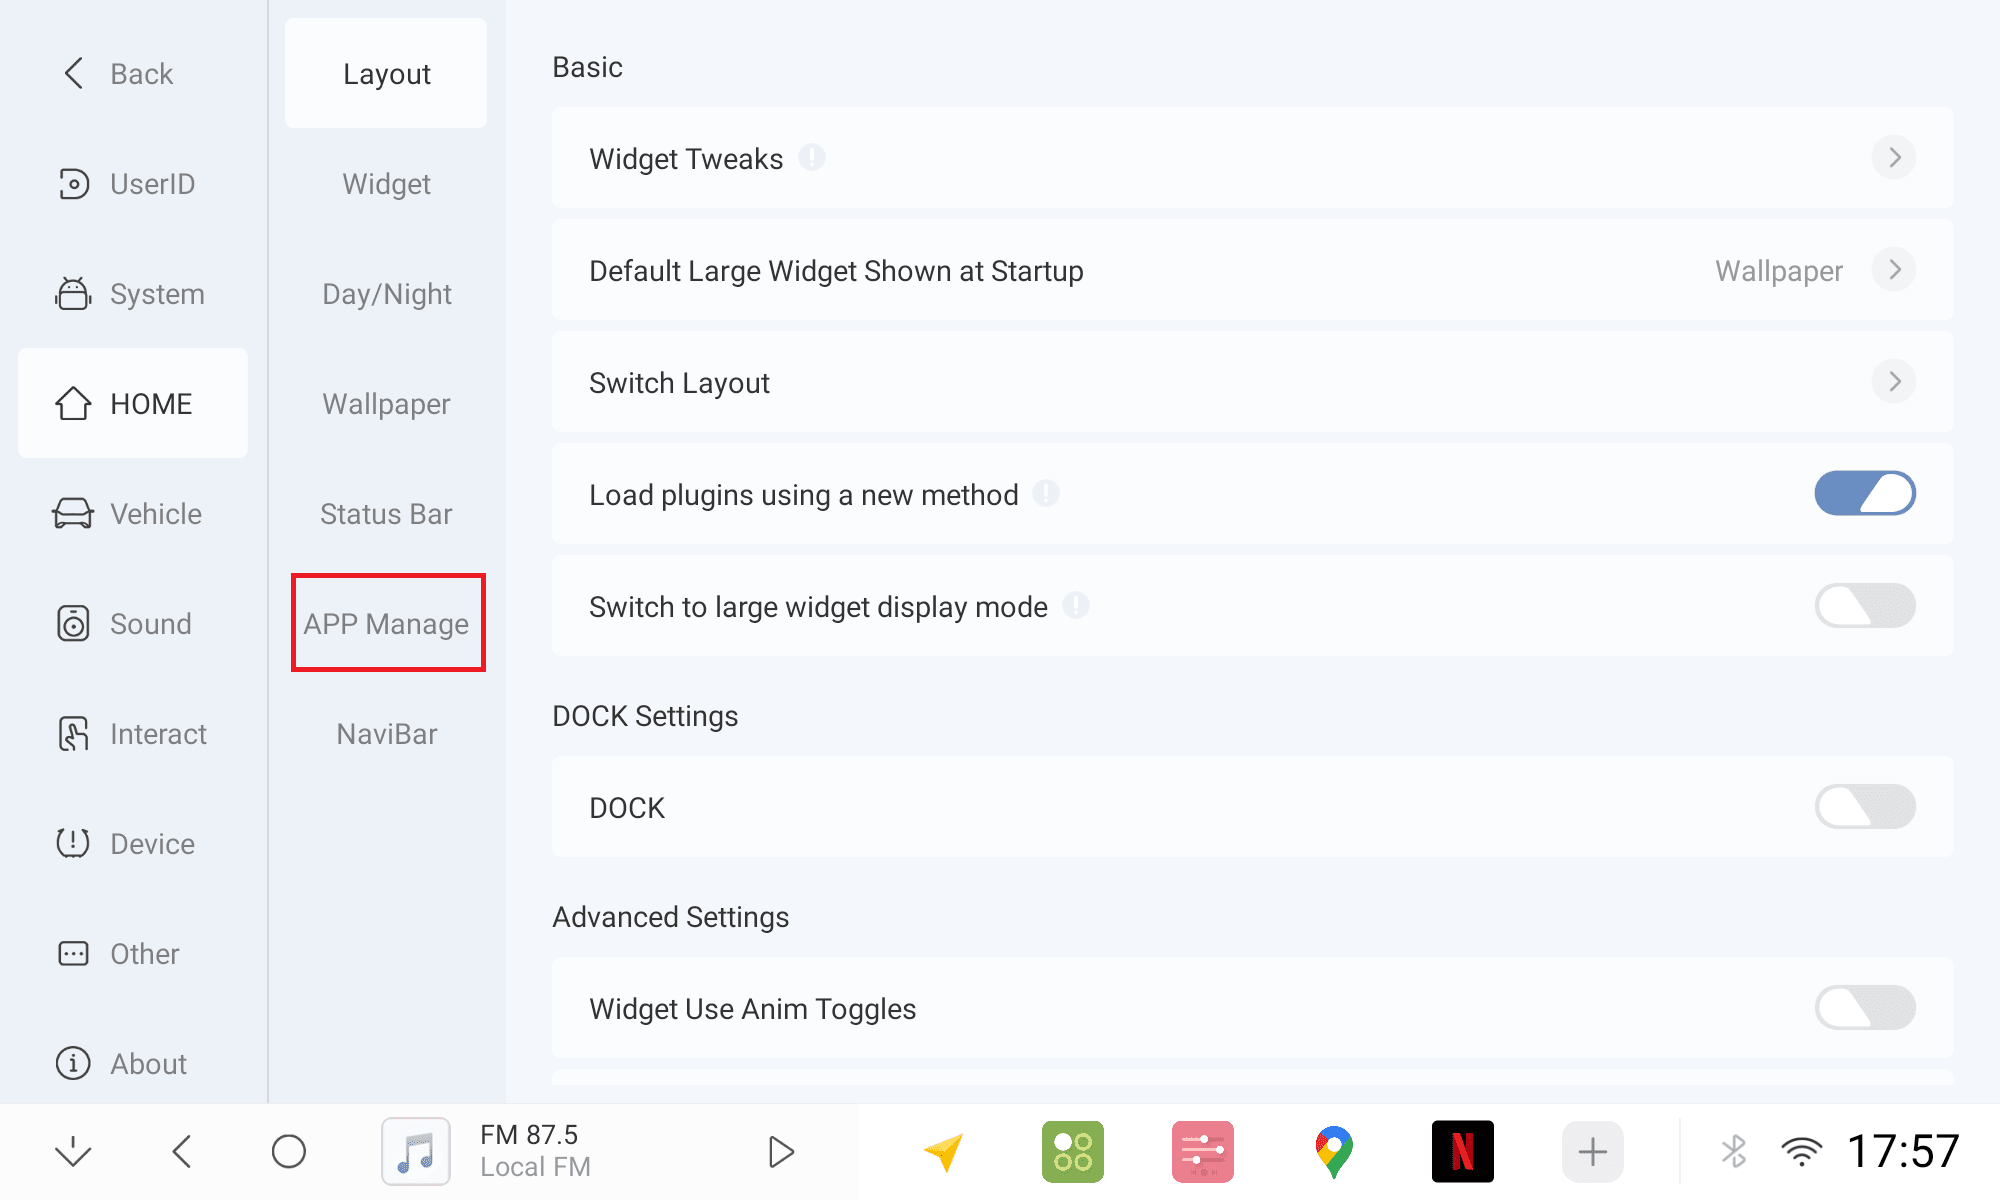
Task: Open Netflix from the dock
Action: click(x=1462, y=1152)
